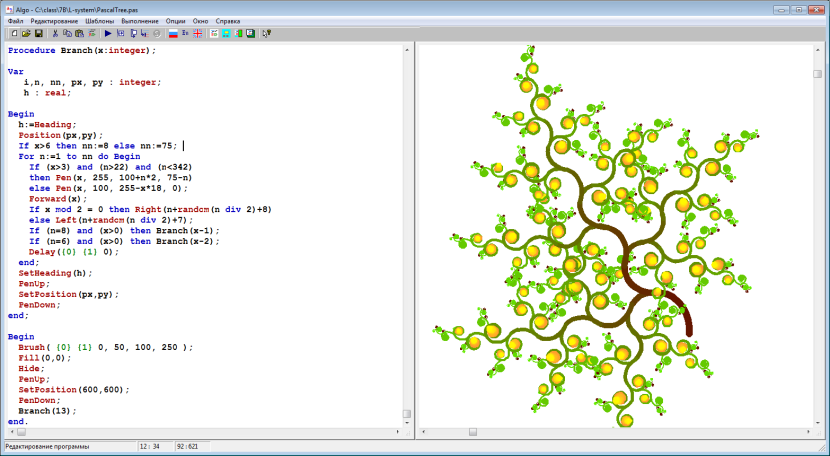
Task: Click the code editor's vertical scrollbar down arrow
Action: click(406, 423)
